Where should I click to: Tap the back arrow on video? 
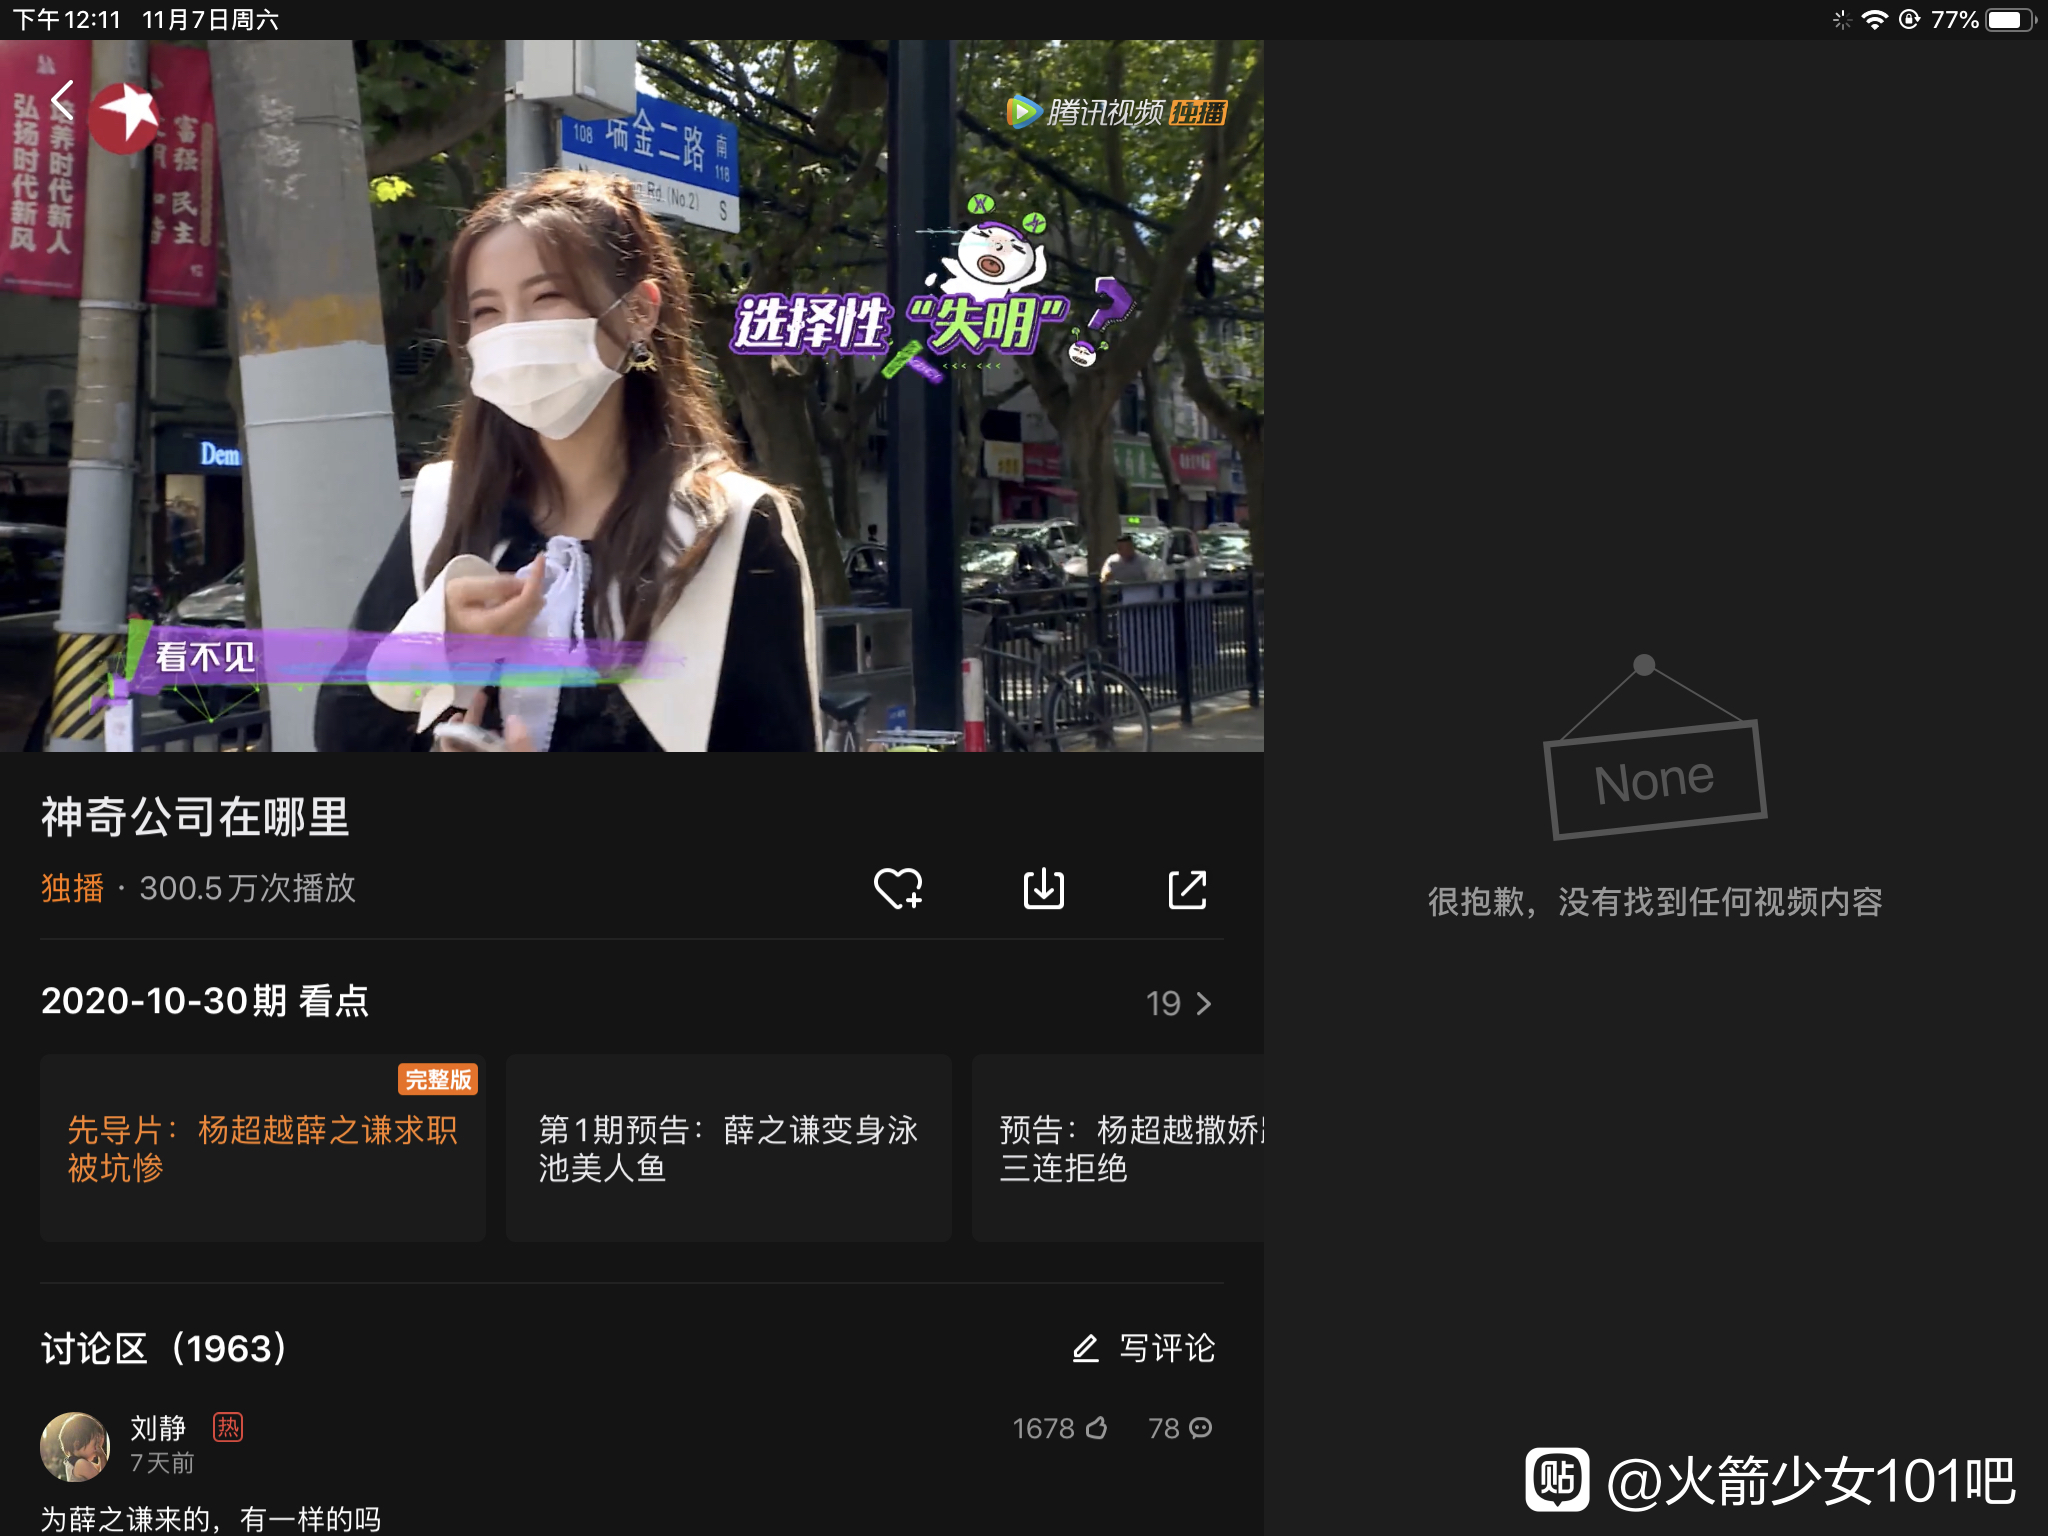click(x=63, y=100)
